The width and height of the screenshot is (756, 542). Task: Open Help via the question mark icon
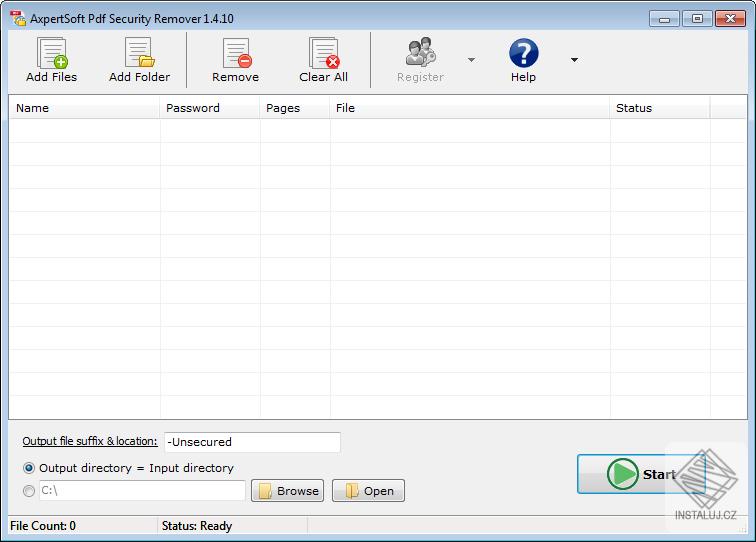coord(524,53)
